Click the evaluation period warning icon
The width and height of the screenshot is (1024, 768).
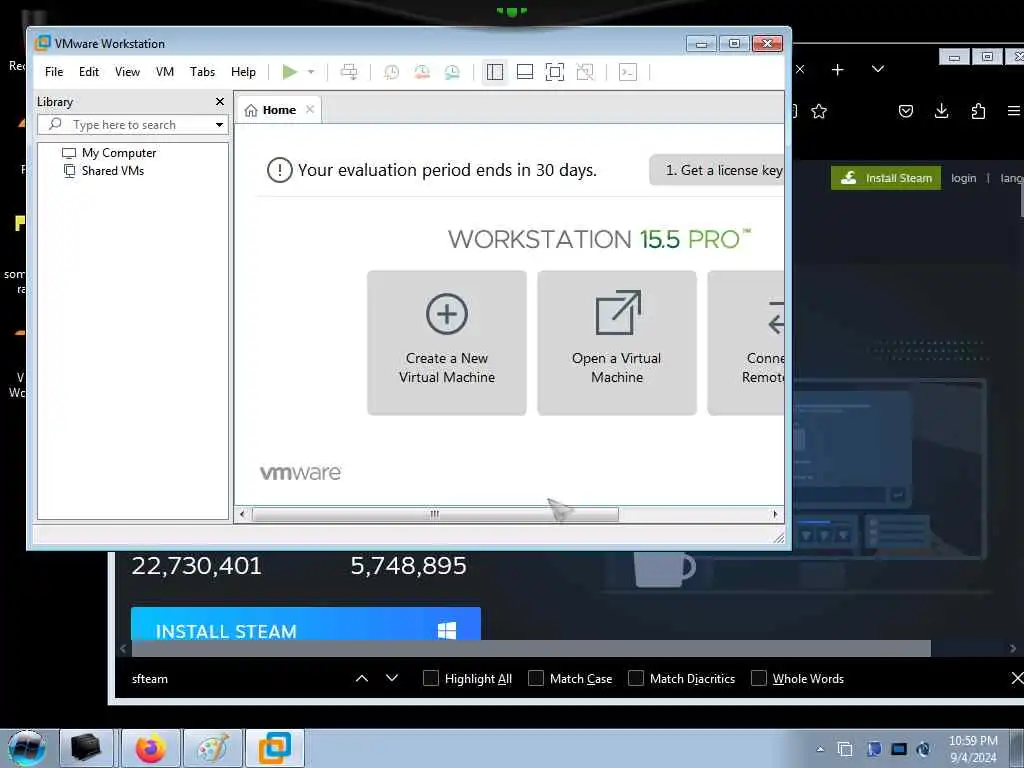(280, 170)
